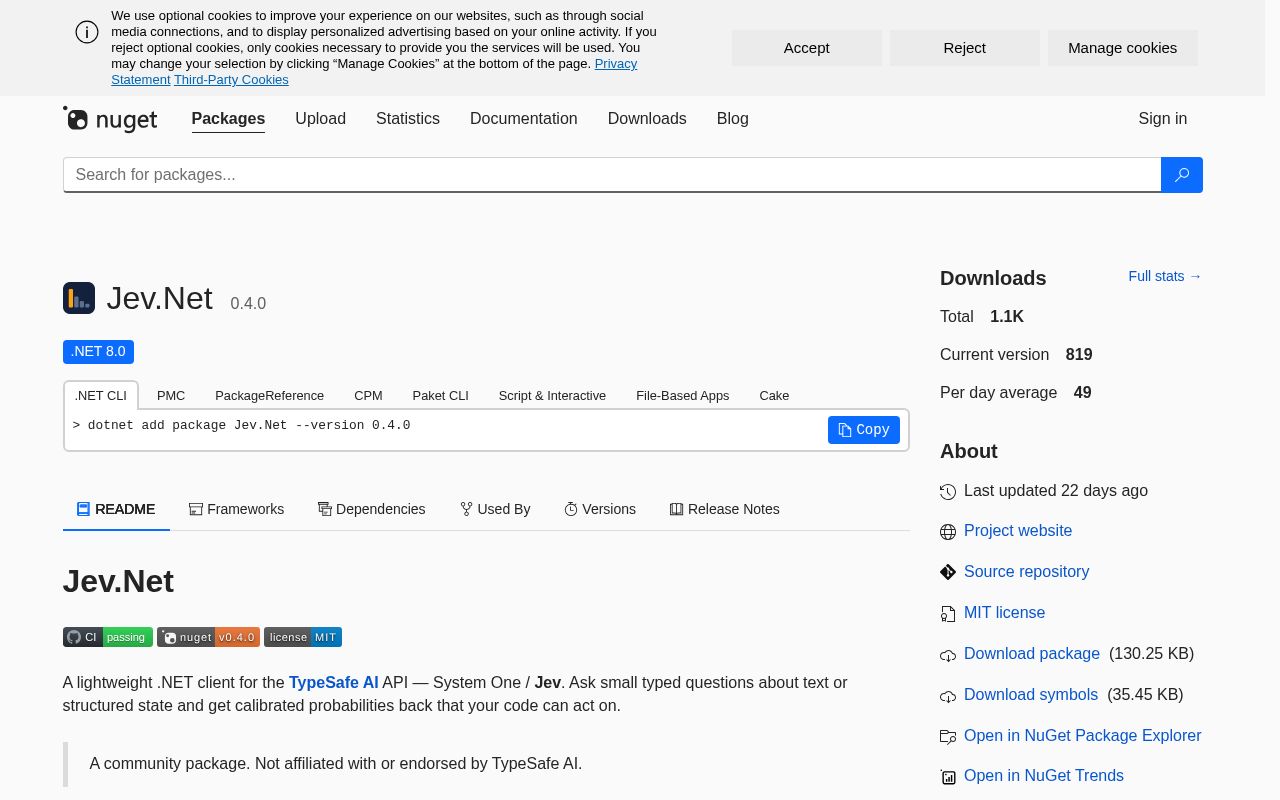The image size is (1280, 800).
Task: Click the history icon beside Last updated
Action: click(948, 492)
